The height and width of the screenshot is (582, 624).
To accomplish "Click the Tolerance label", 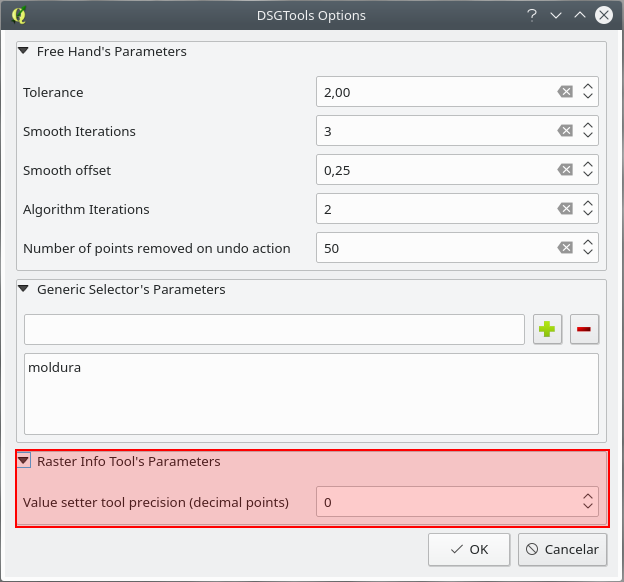I will [53, 92].
